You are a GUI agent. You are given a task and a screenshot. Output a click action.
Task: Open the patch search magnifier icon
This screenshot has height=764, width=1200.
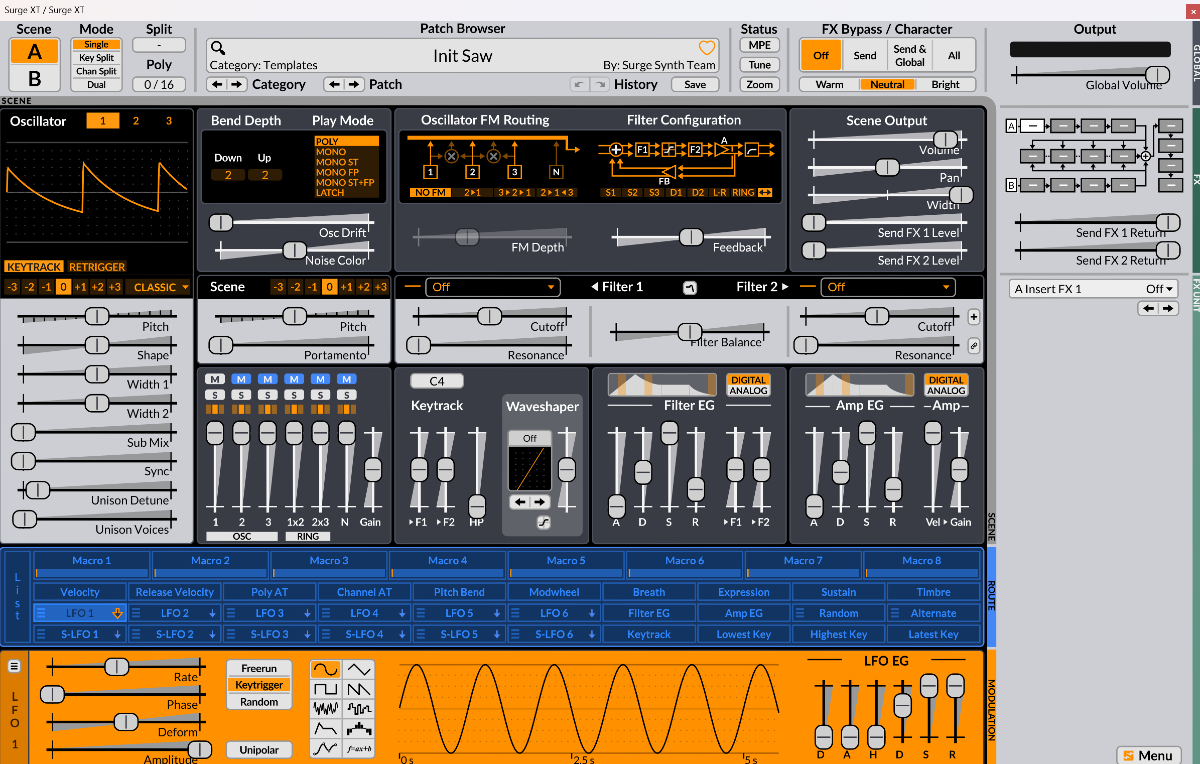(218, 47)
